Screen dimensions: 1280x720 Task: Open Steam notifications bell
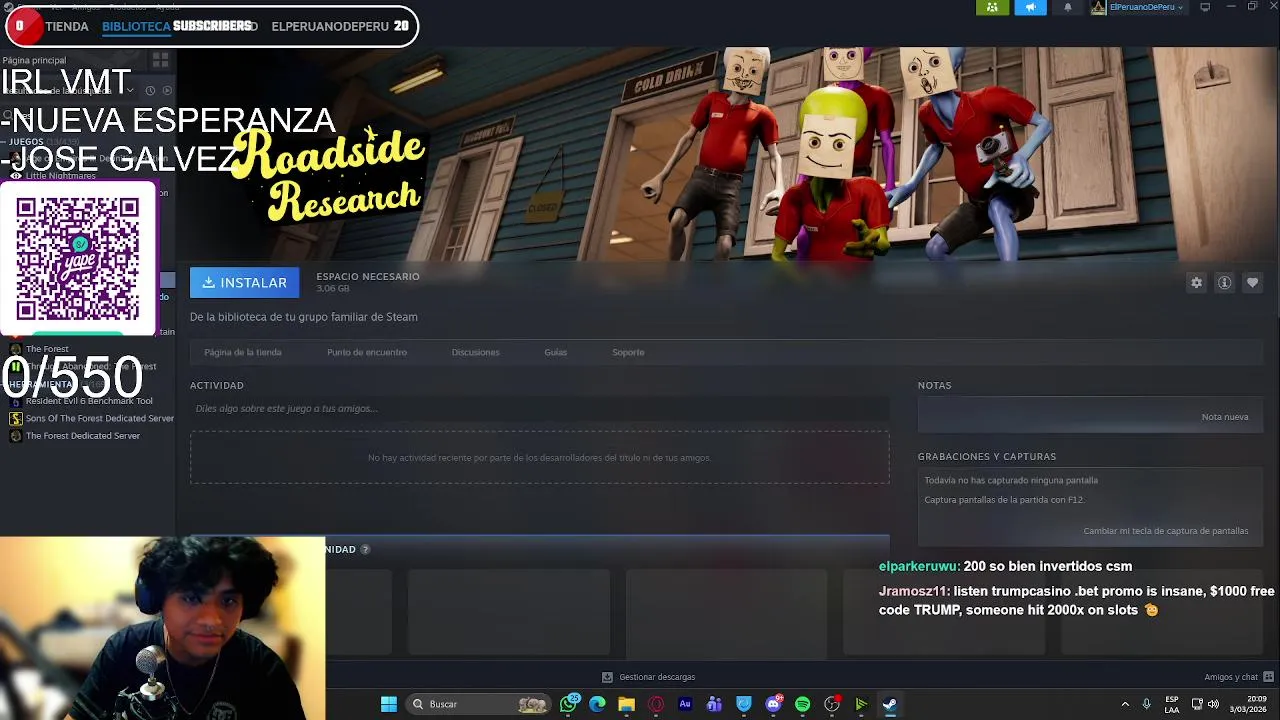coord(1068,7)
